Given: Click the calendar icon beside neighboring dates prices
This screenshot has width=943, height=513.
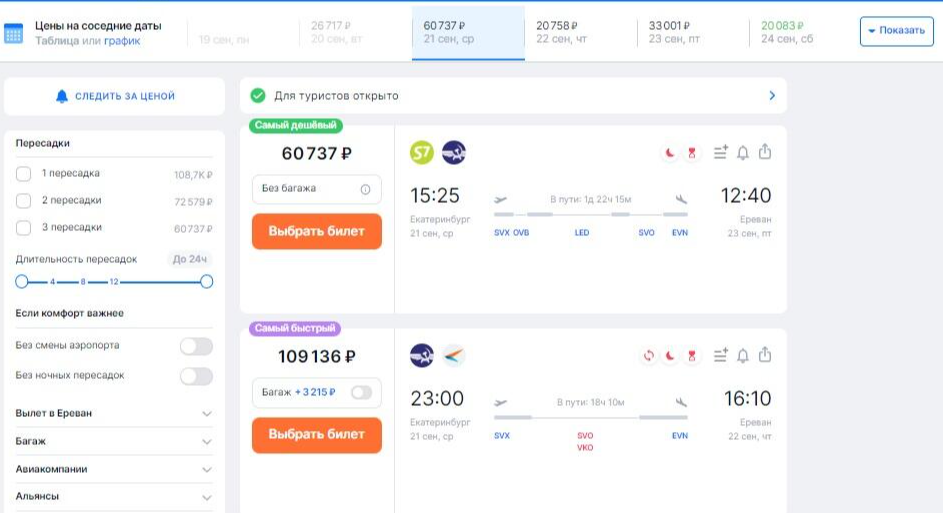Looking at the screenshot, I should [14, 34].
